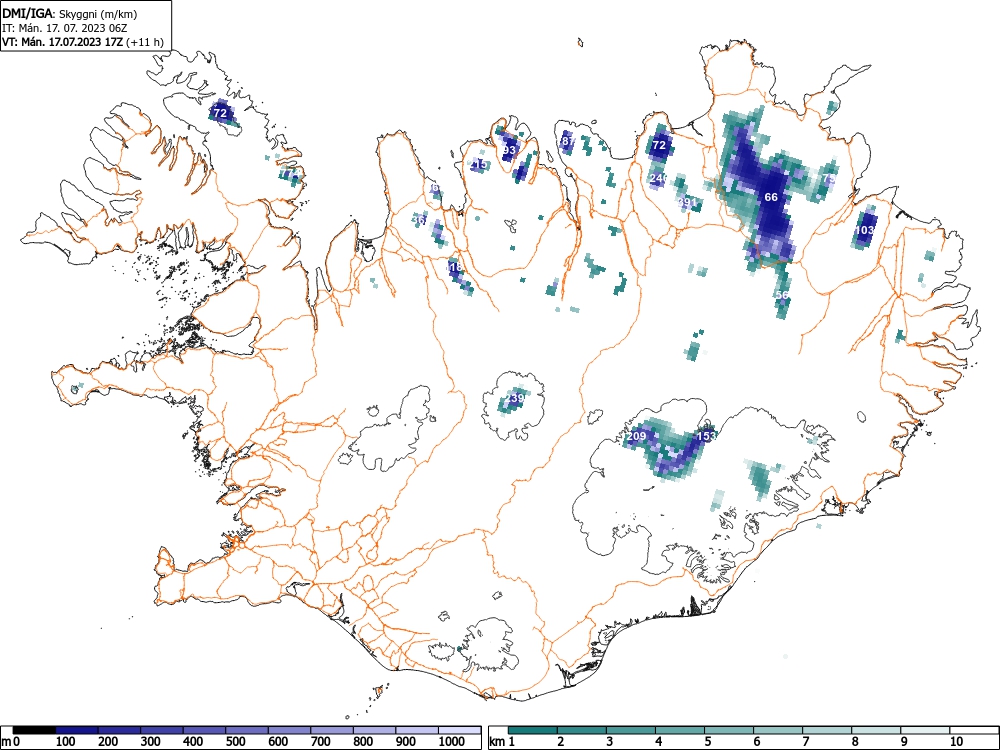Image resolution: width=1000 pixels, height=750 pixels.
Task: Select the '93' visibility value
Action: click(509, 151)
